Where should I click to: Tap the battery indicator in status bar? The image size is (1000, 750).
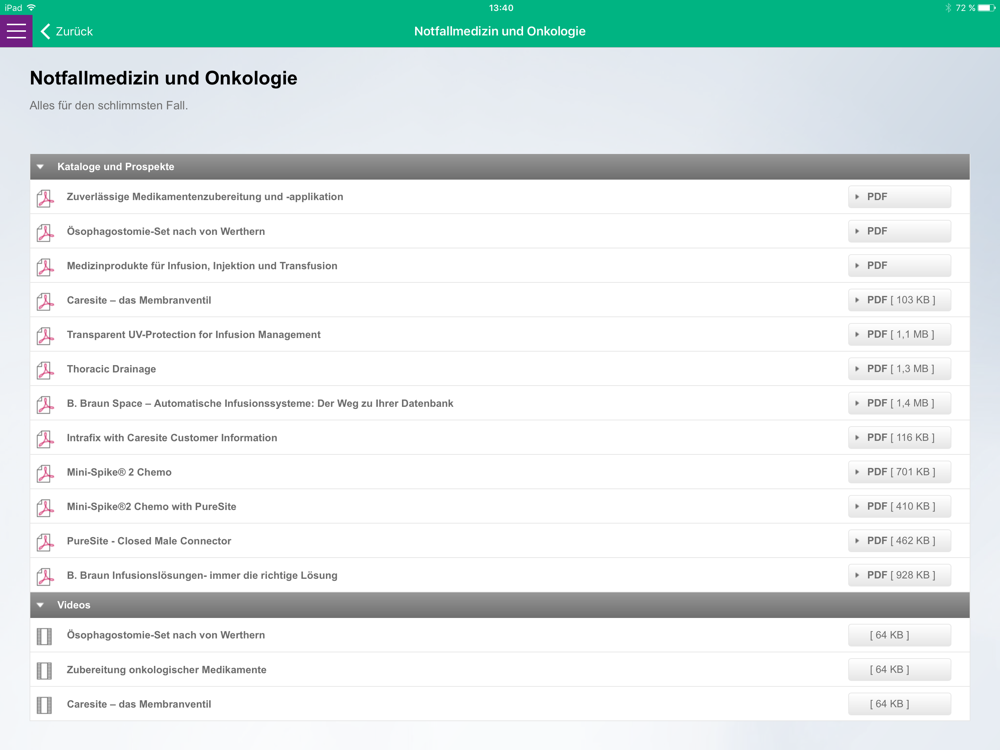[987, 8]
